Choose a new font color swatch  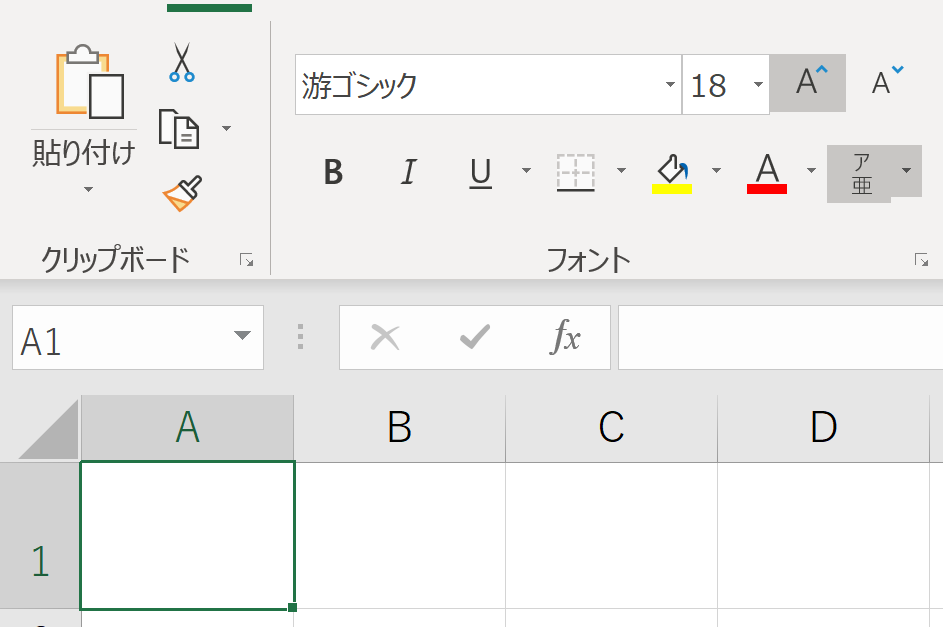[x=766, y=172]
